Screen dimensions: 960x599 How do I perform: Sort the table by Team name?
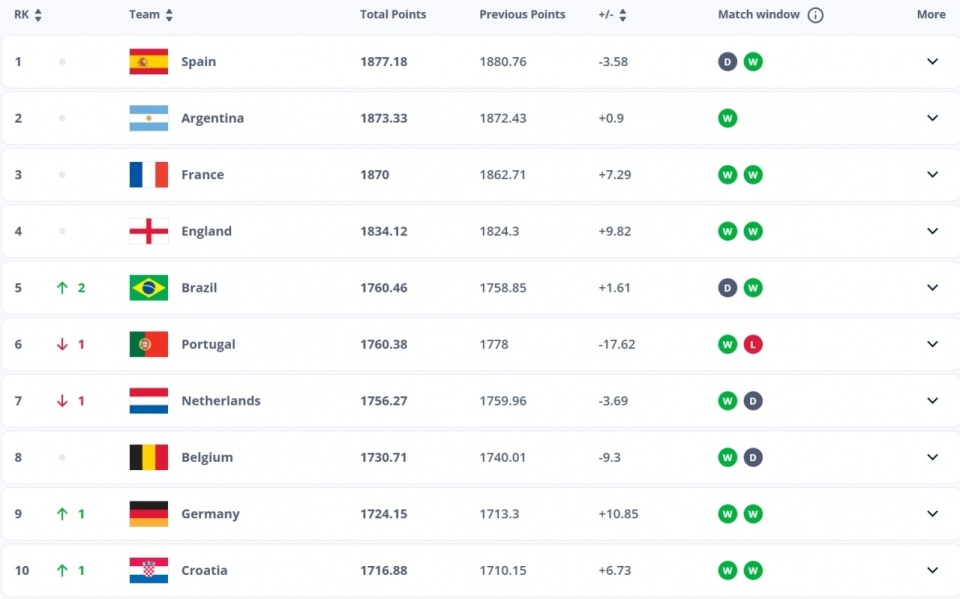[x=169, y=15]
